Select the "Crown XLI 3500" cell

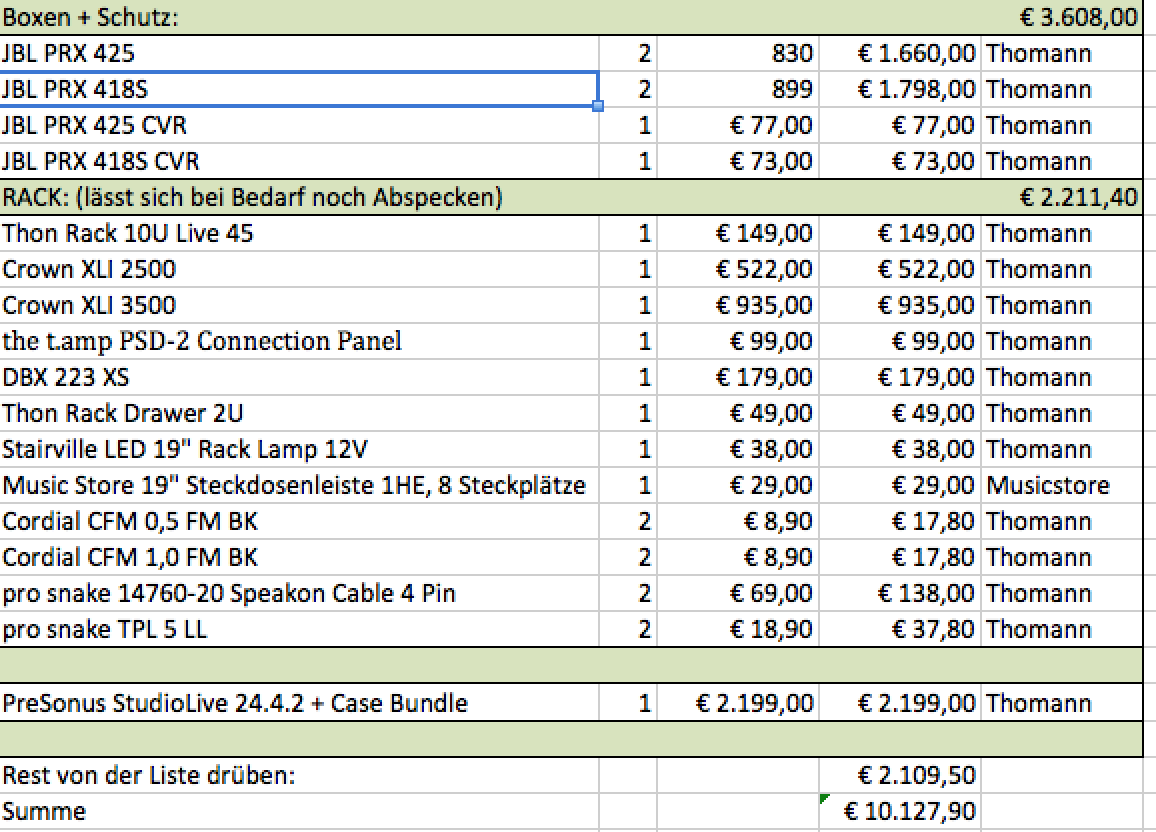tap(299, 305)
